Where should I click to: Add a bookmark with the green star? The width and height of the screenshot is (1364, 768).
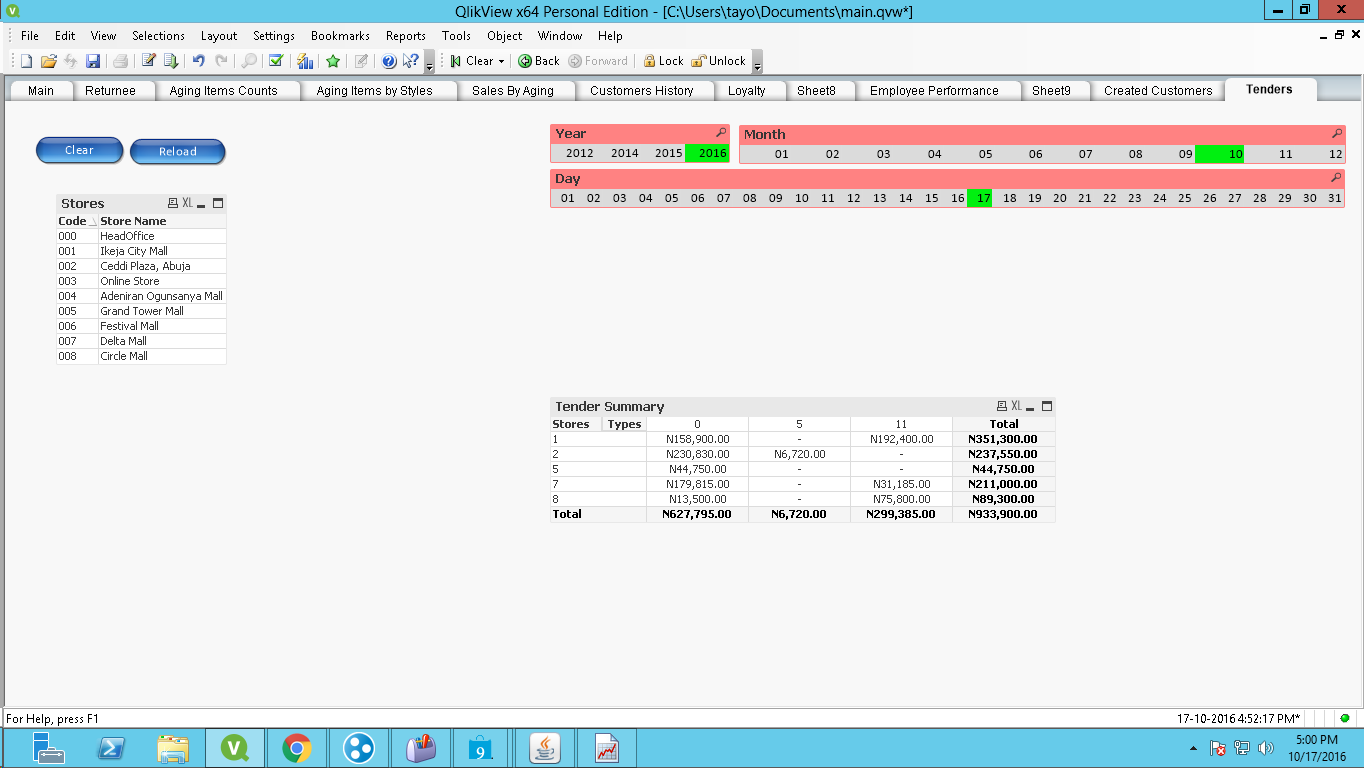pyautogui.click(x=333, y=61)
